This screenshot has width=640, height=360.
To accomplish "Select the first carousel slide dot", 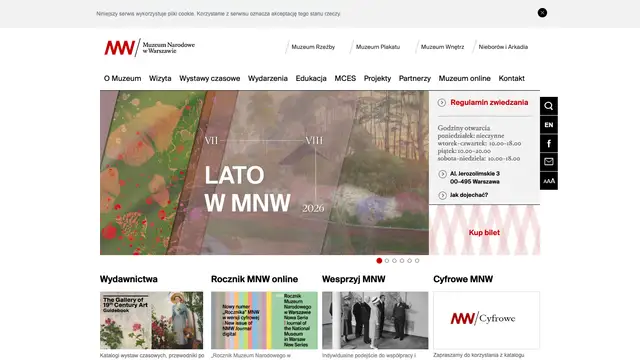I will pyautogui.click(x=379, y=261).
